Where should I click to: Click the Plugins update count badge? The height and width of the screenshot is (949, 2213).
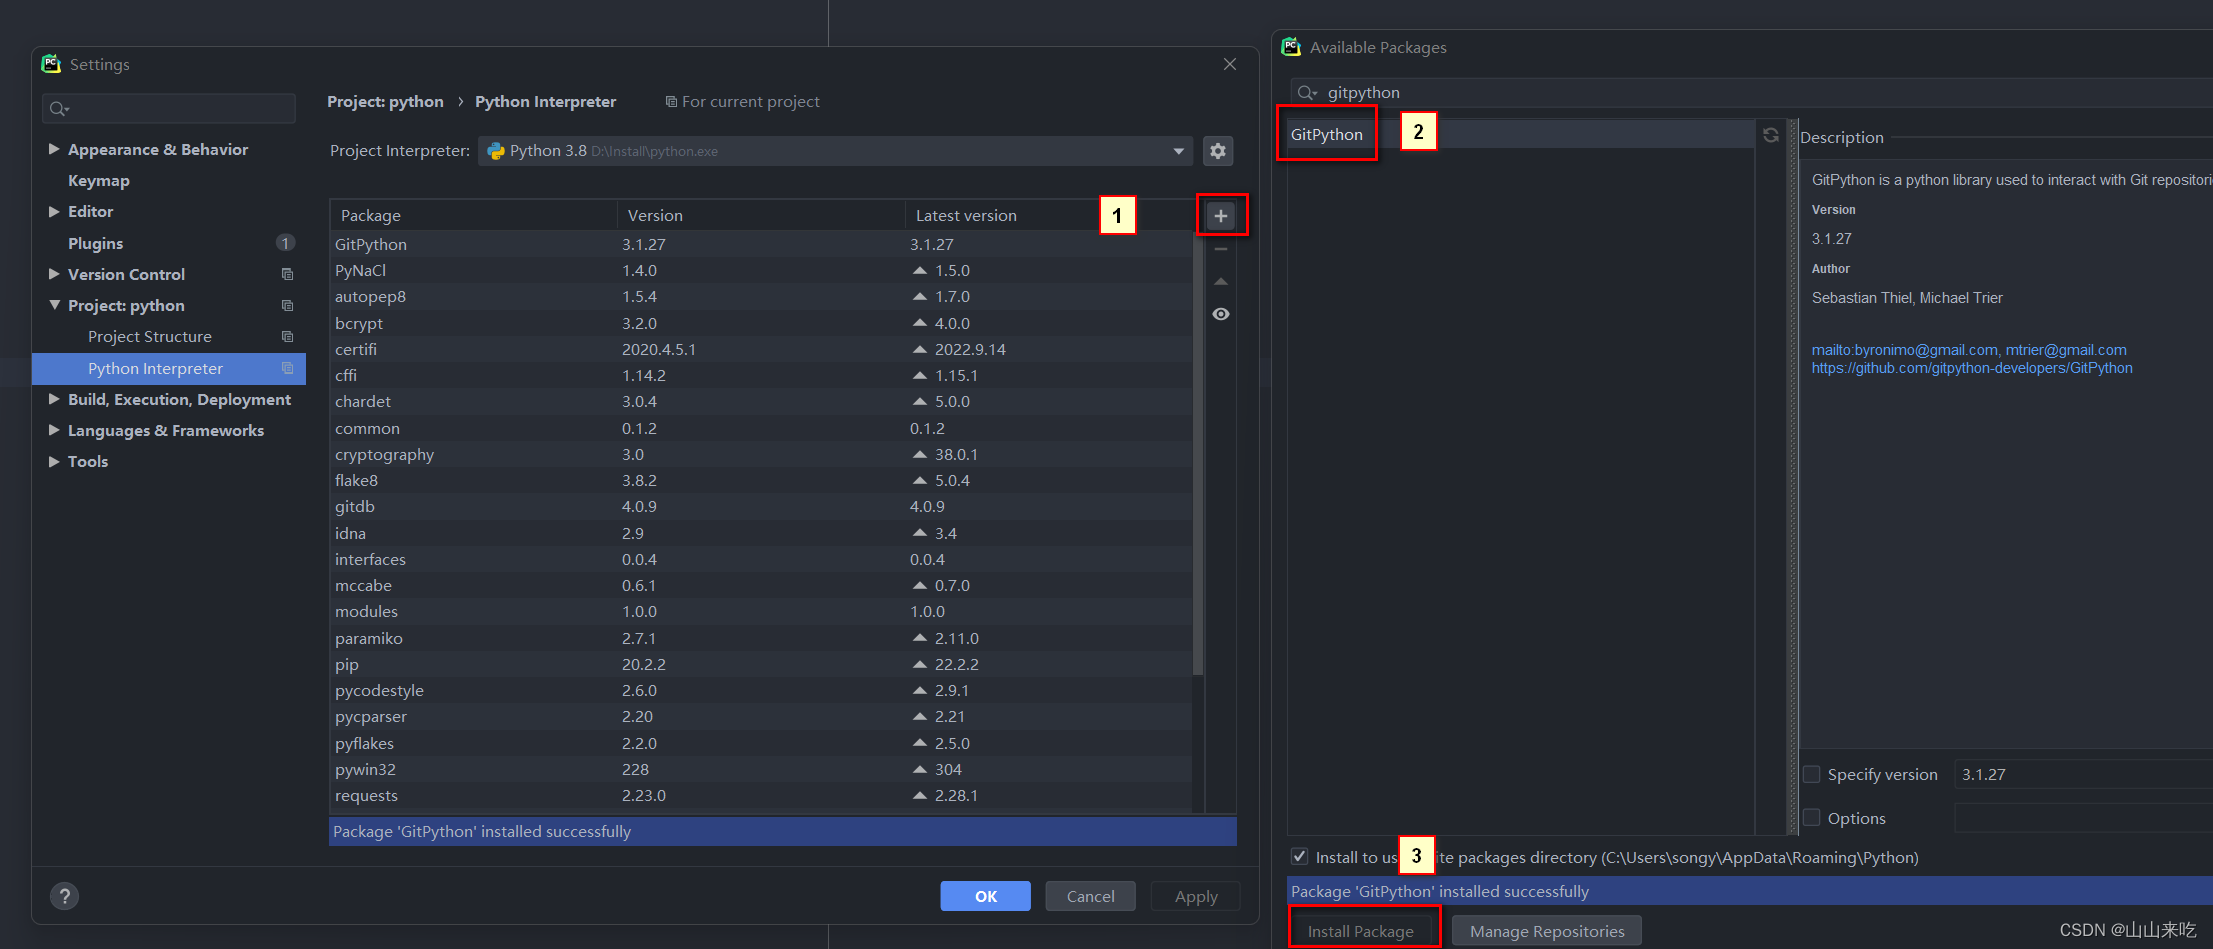click(285, 243)
